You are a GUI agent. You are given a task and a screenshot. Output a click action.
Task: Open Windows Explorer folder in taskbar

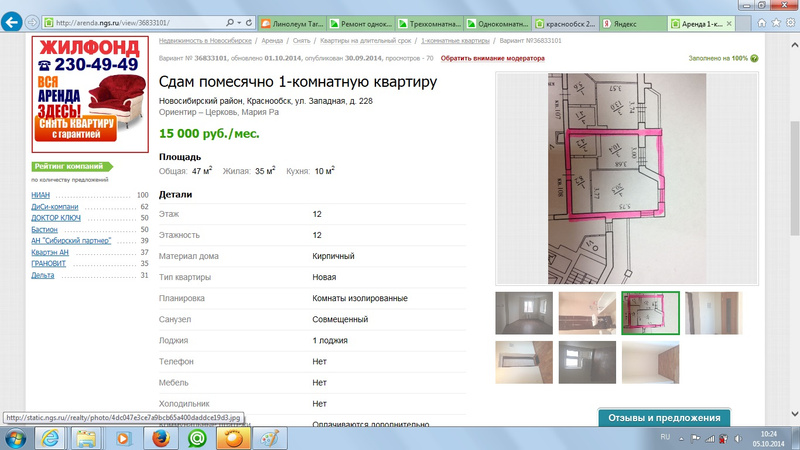86,438
